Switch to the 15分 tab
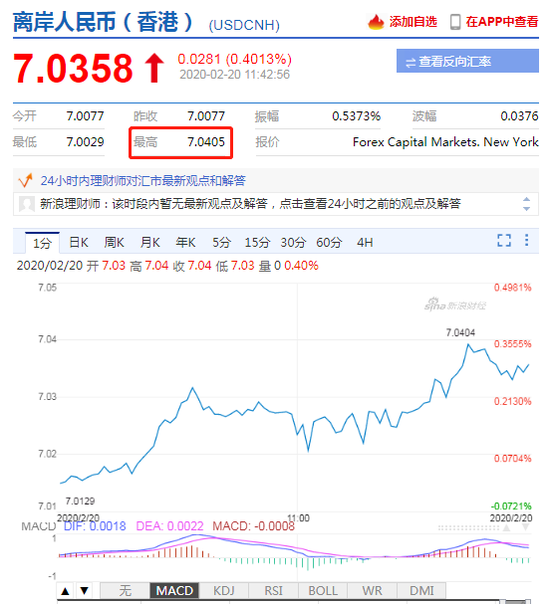 (x=257, y=242)
